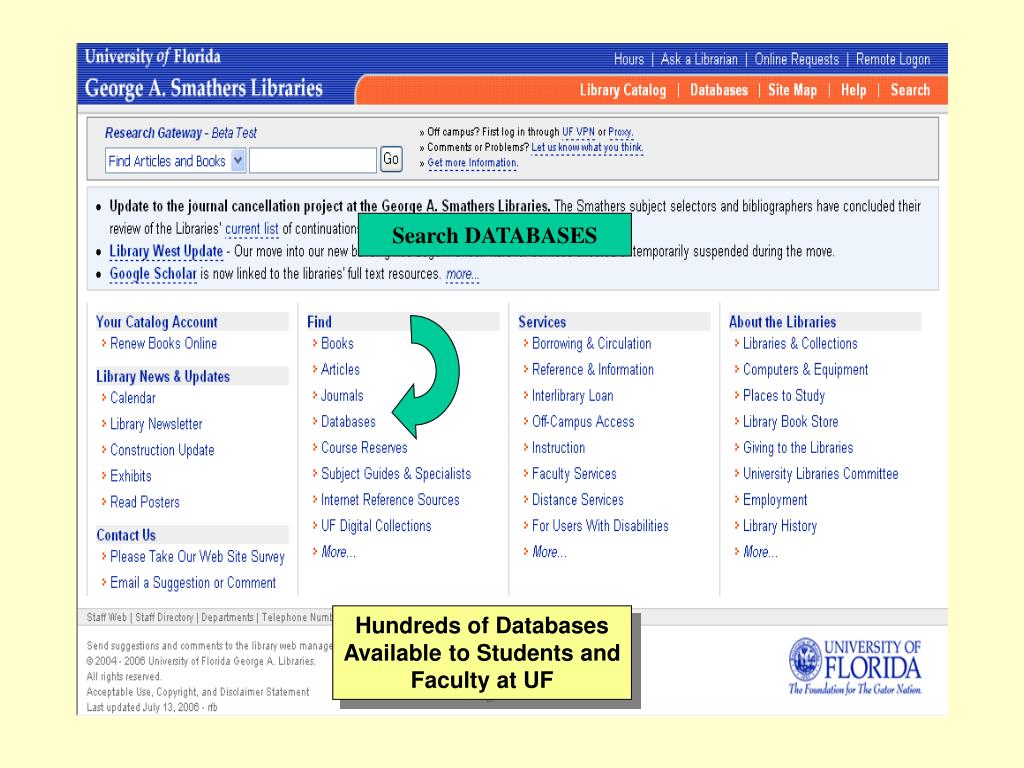Open Subject Guides & Specialists
Viewport: 1024px width, 768px height.
tap(396, 474)
